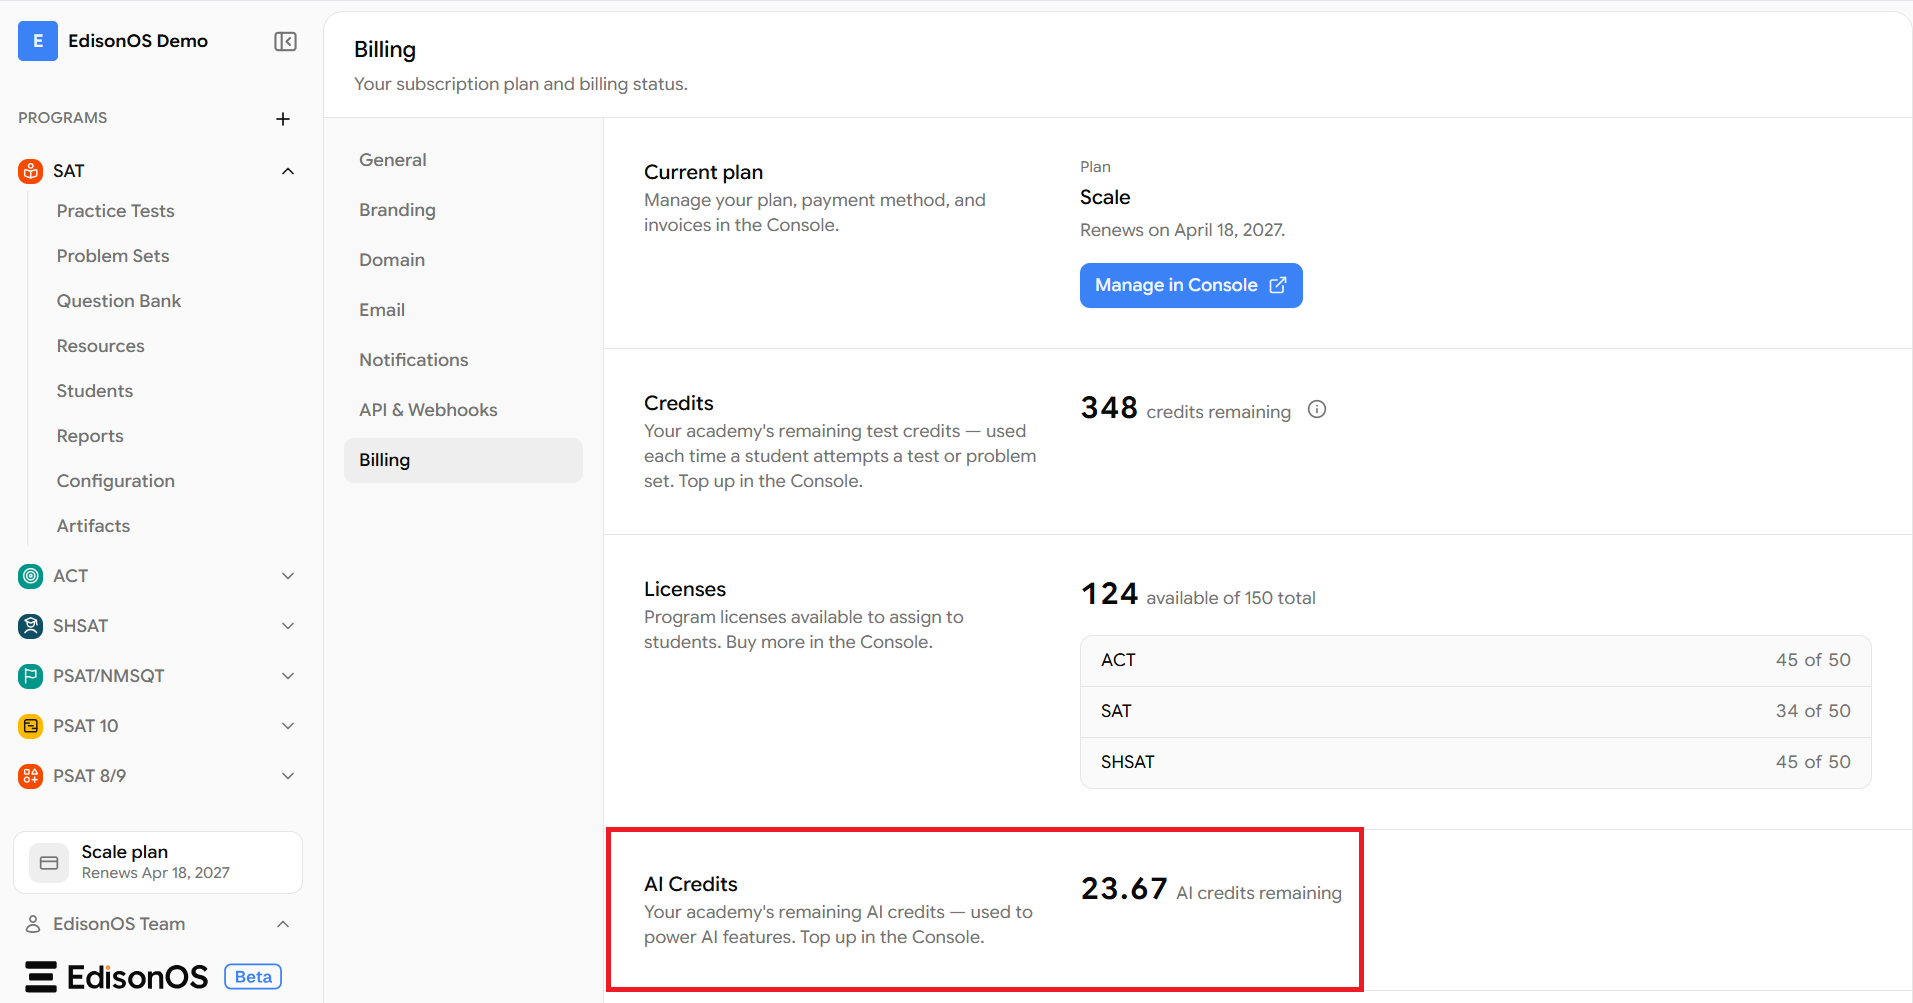This screenshot has width=1913, height=1003.
Task: Click the PSAT 10 program icon
Action: click(31, 726)
